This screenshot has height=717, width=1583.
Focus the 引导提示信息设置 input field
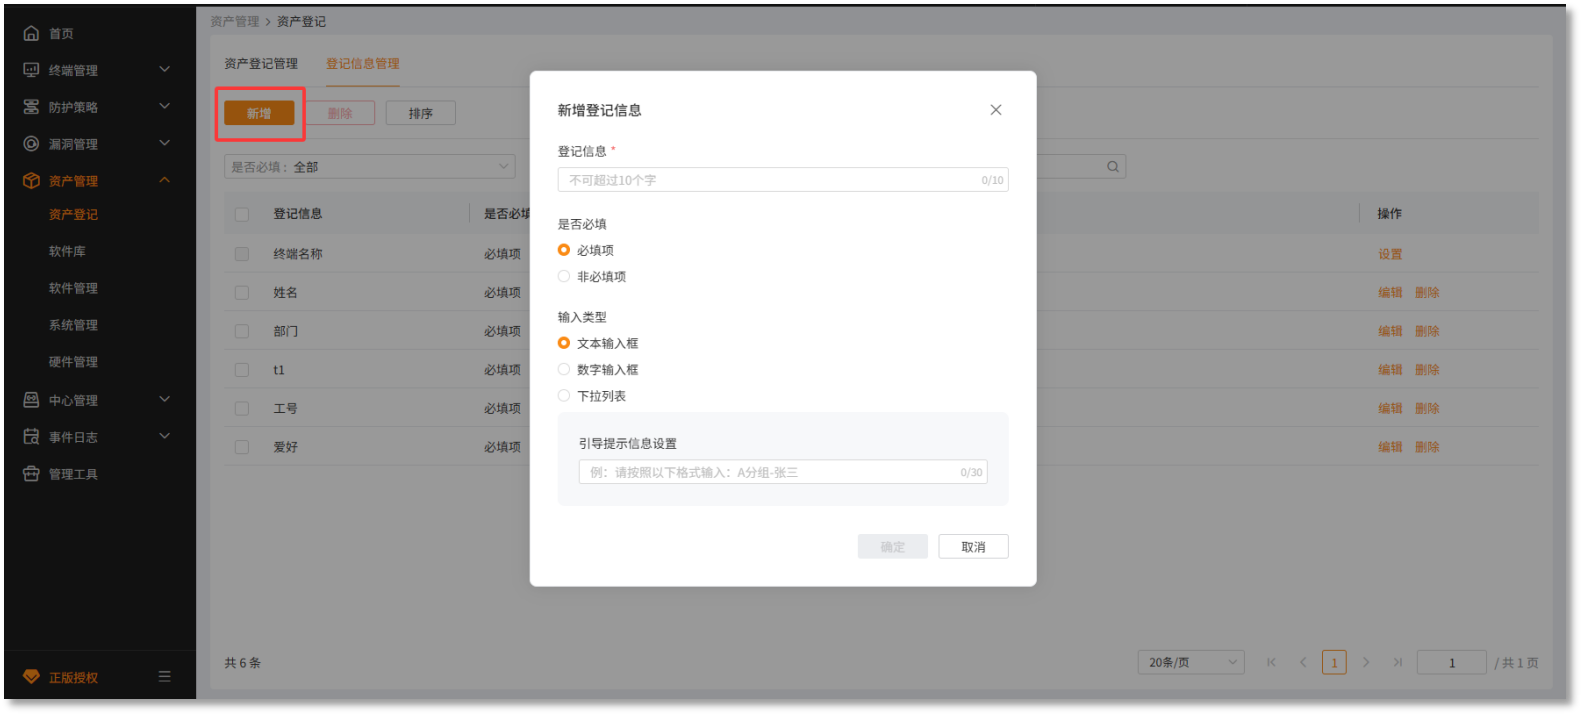[783, 472]
